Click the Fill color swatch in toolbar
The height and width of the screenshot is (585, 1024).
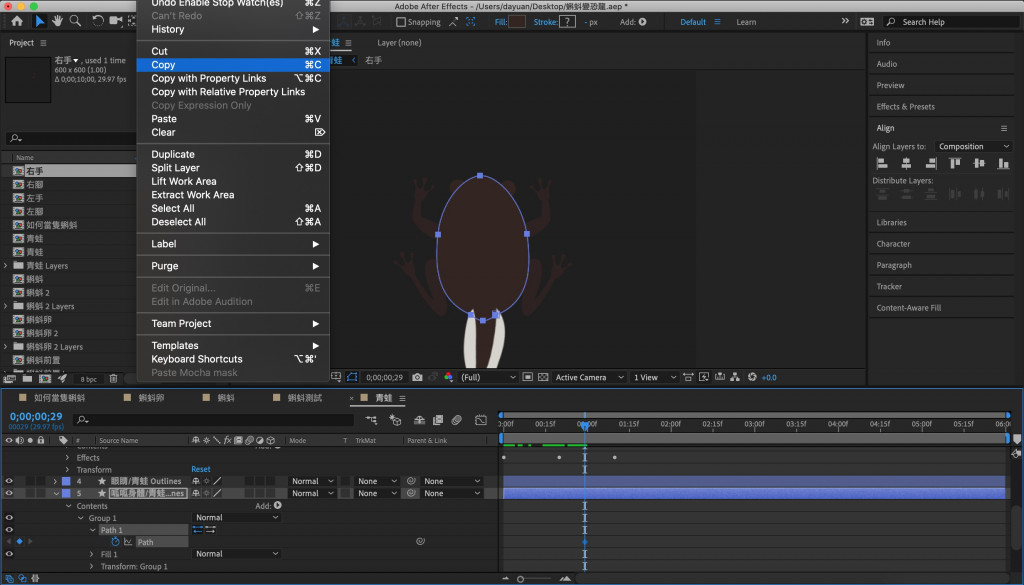[x=517, y=22]
